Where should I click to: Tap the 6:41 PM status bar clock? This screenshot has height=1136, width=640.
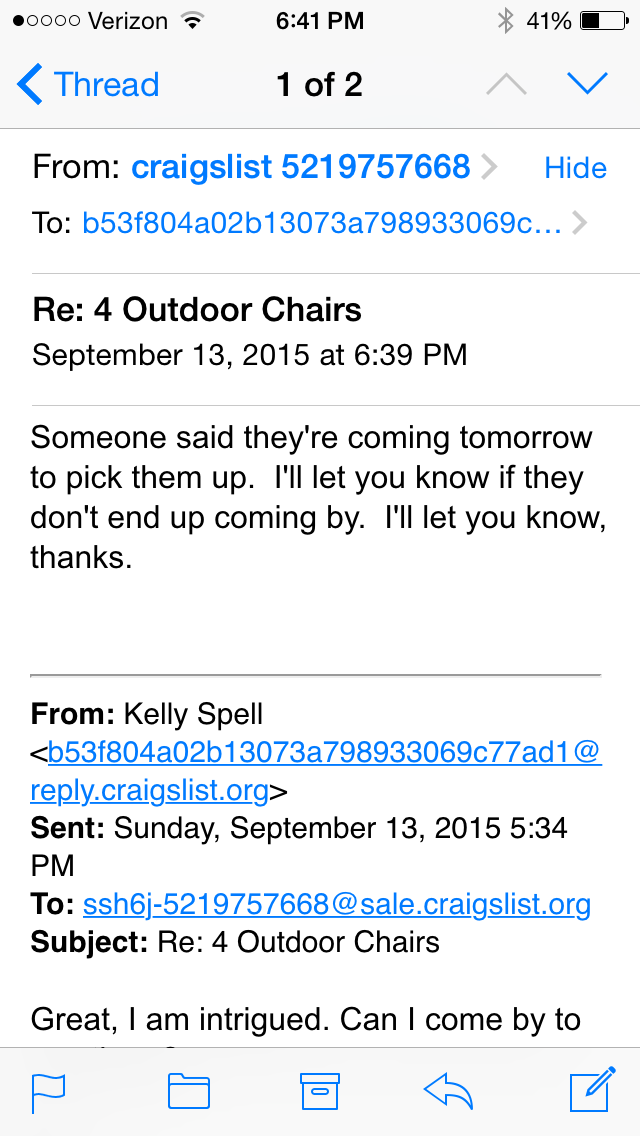coord(320,21)
